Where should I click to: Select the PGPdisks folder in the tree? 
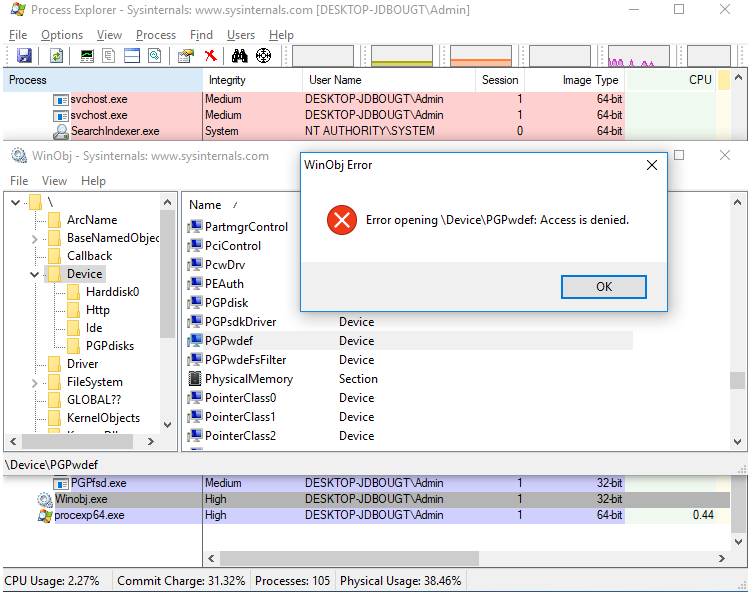(109, 346)
